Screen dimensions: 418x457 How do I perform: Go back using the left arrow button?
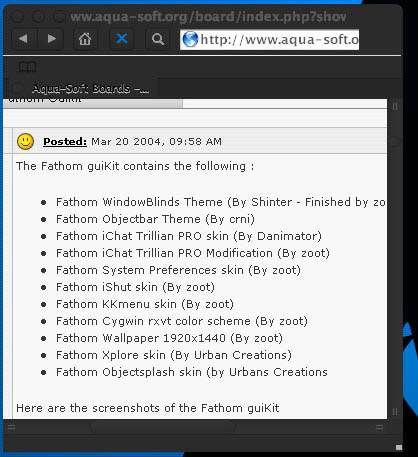(x=24, y=39)
